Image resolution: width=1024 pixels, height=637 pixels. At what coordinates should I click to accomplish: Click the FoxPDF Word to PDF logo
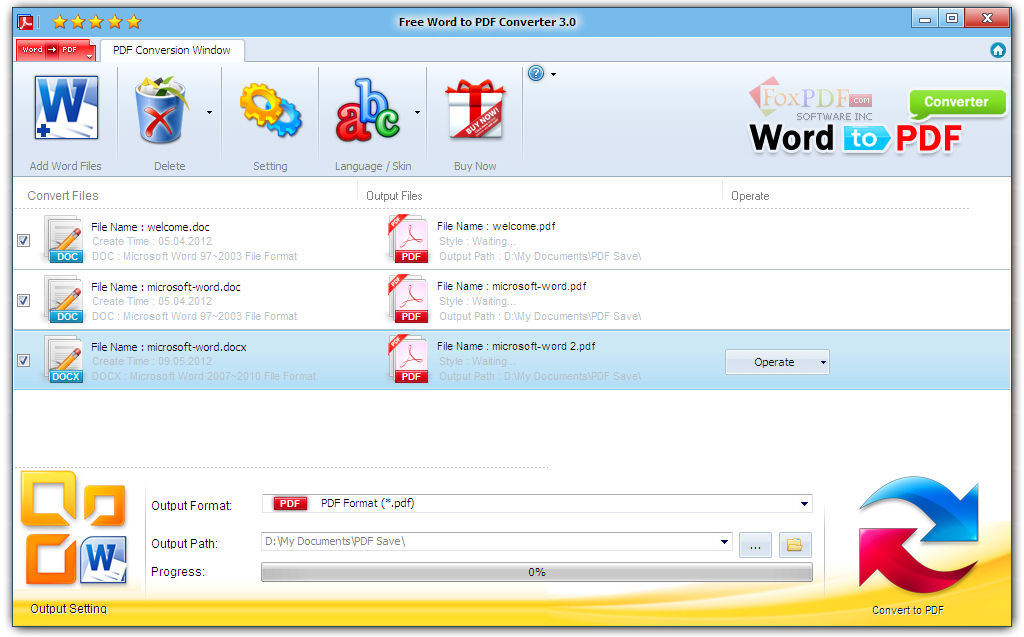[856, 118]
